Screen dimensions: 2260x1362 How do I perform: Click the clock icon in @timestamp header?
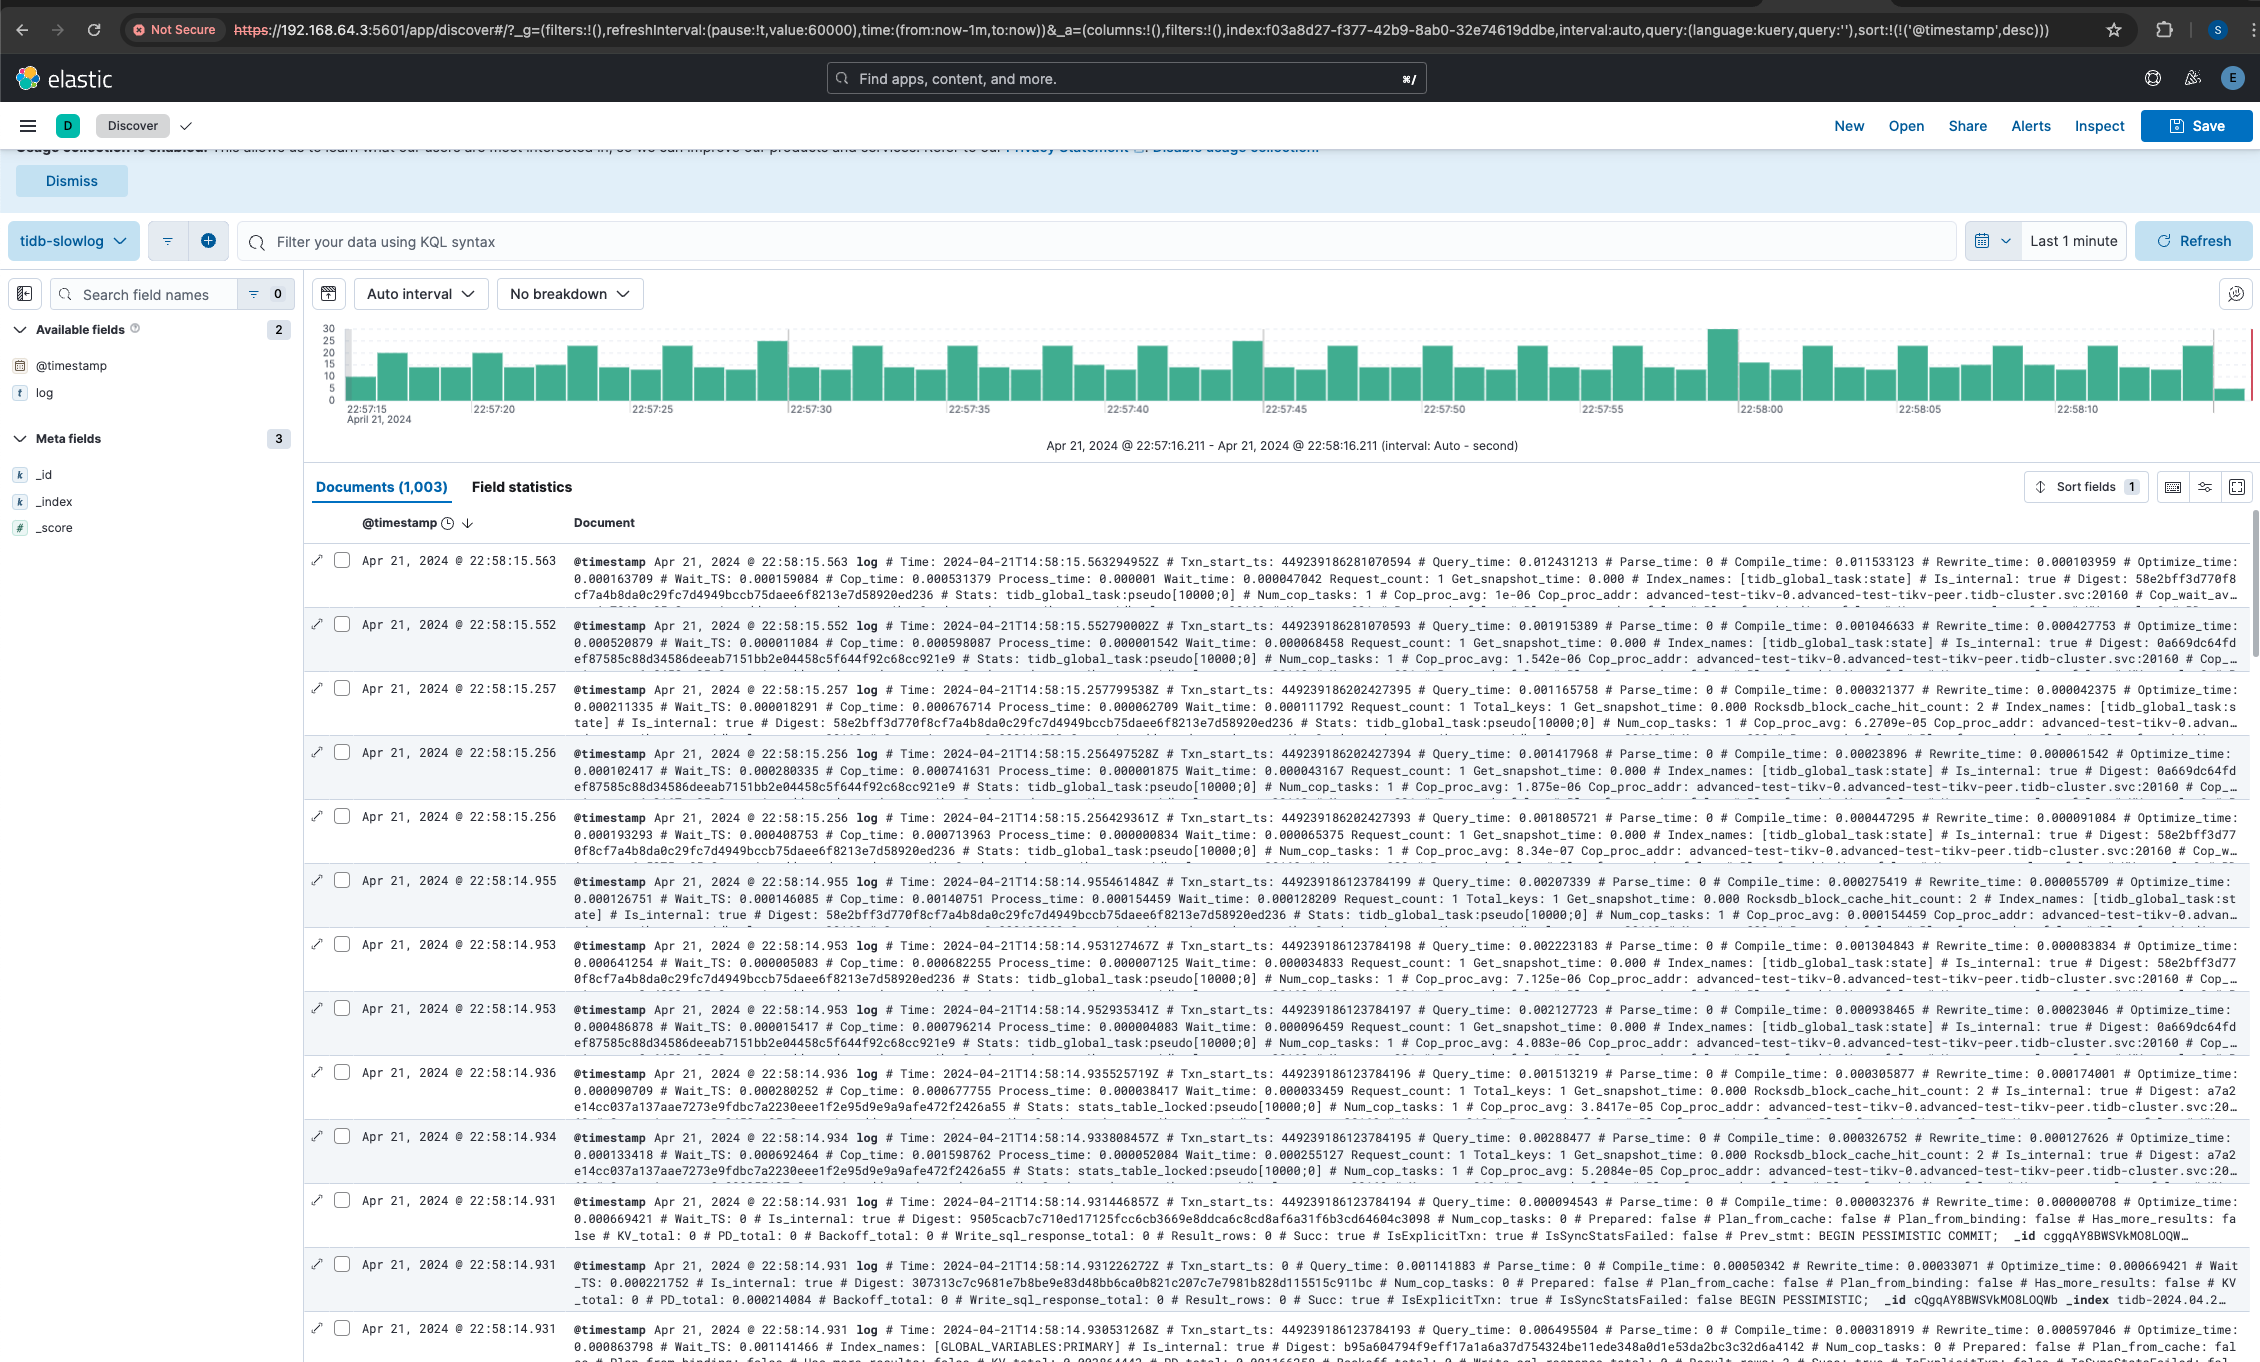coord(448,523)
